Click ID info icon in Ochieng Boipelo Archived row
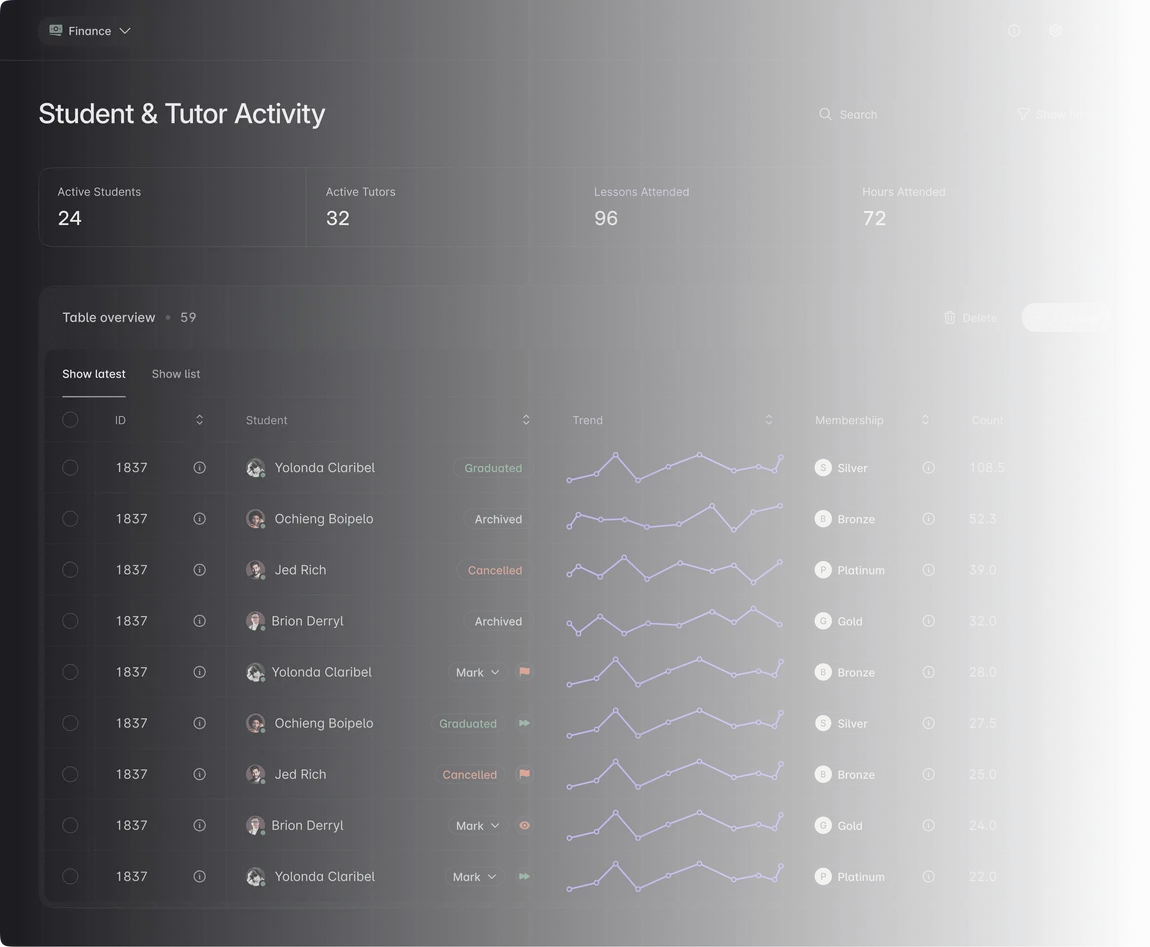This screenshot has height=947, width=1150. tap(199, 519)
